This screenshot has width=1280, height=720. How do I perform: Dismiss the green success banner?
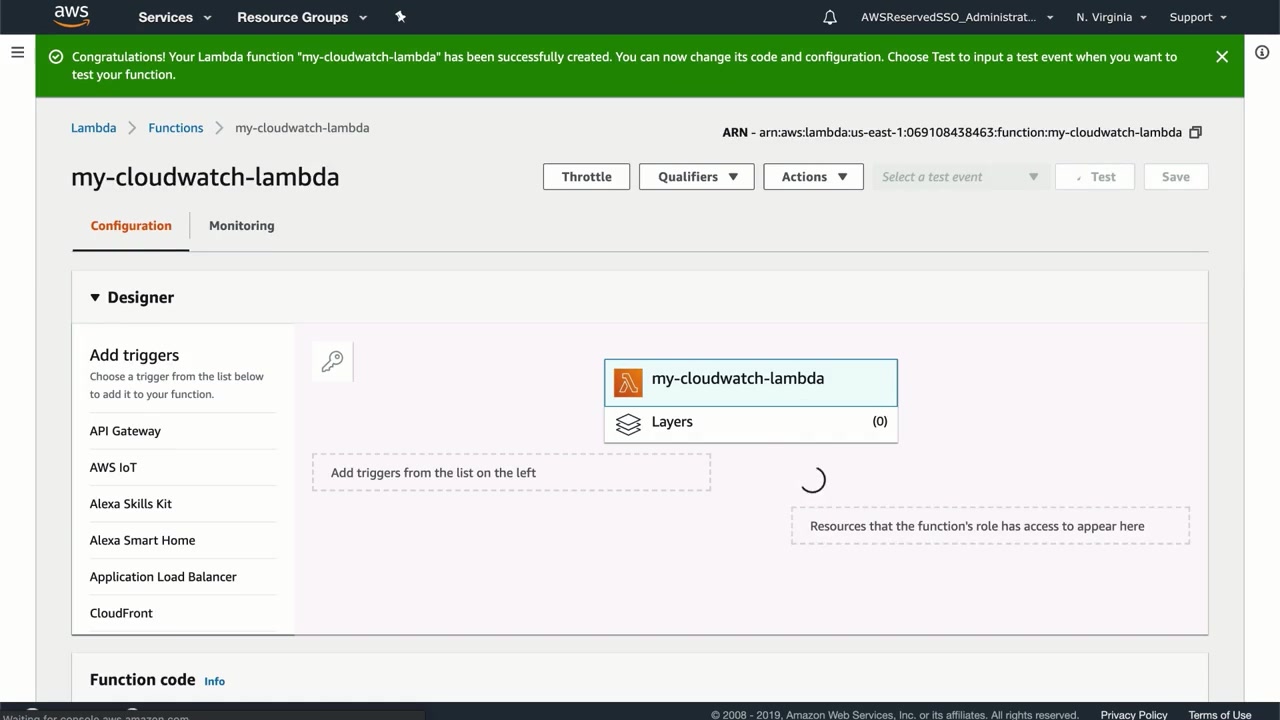(x=1222, y=57)
